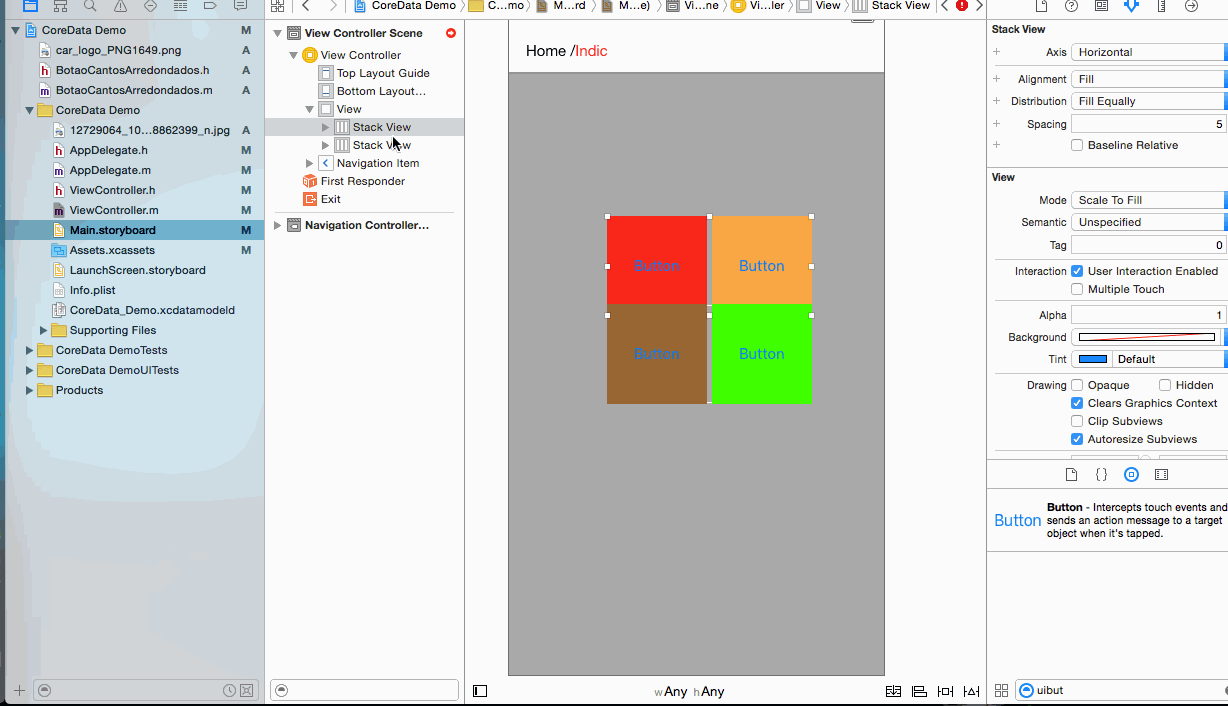Toggle Autoresize Subviews checkbox

1077,439
